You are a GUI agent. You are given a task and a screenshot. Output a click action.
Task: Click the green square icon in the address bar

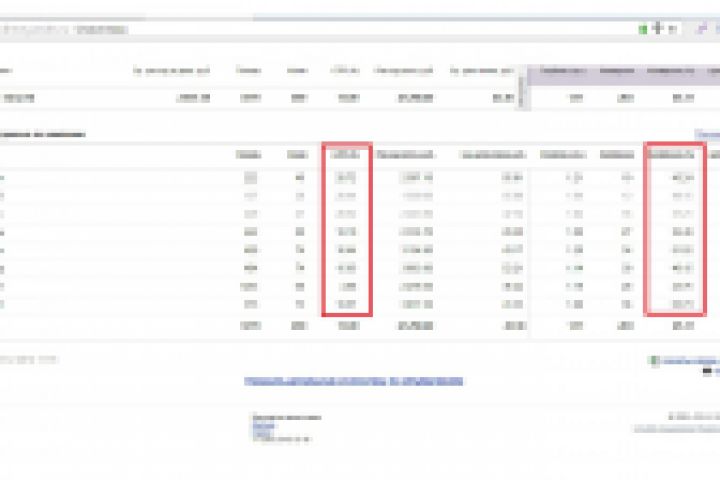click(x=643, y=30)
